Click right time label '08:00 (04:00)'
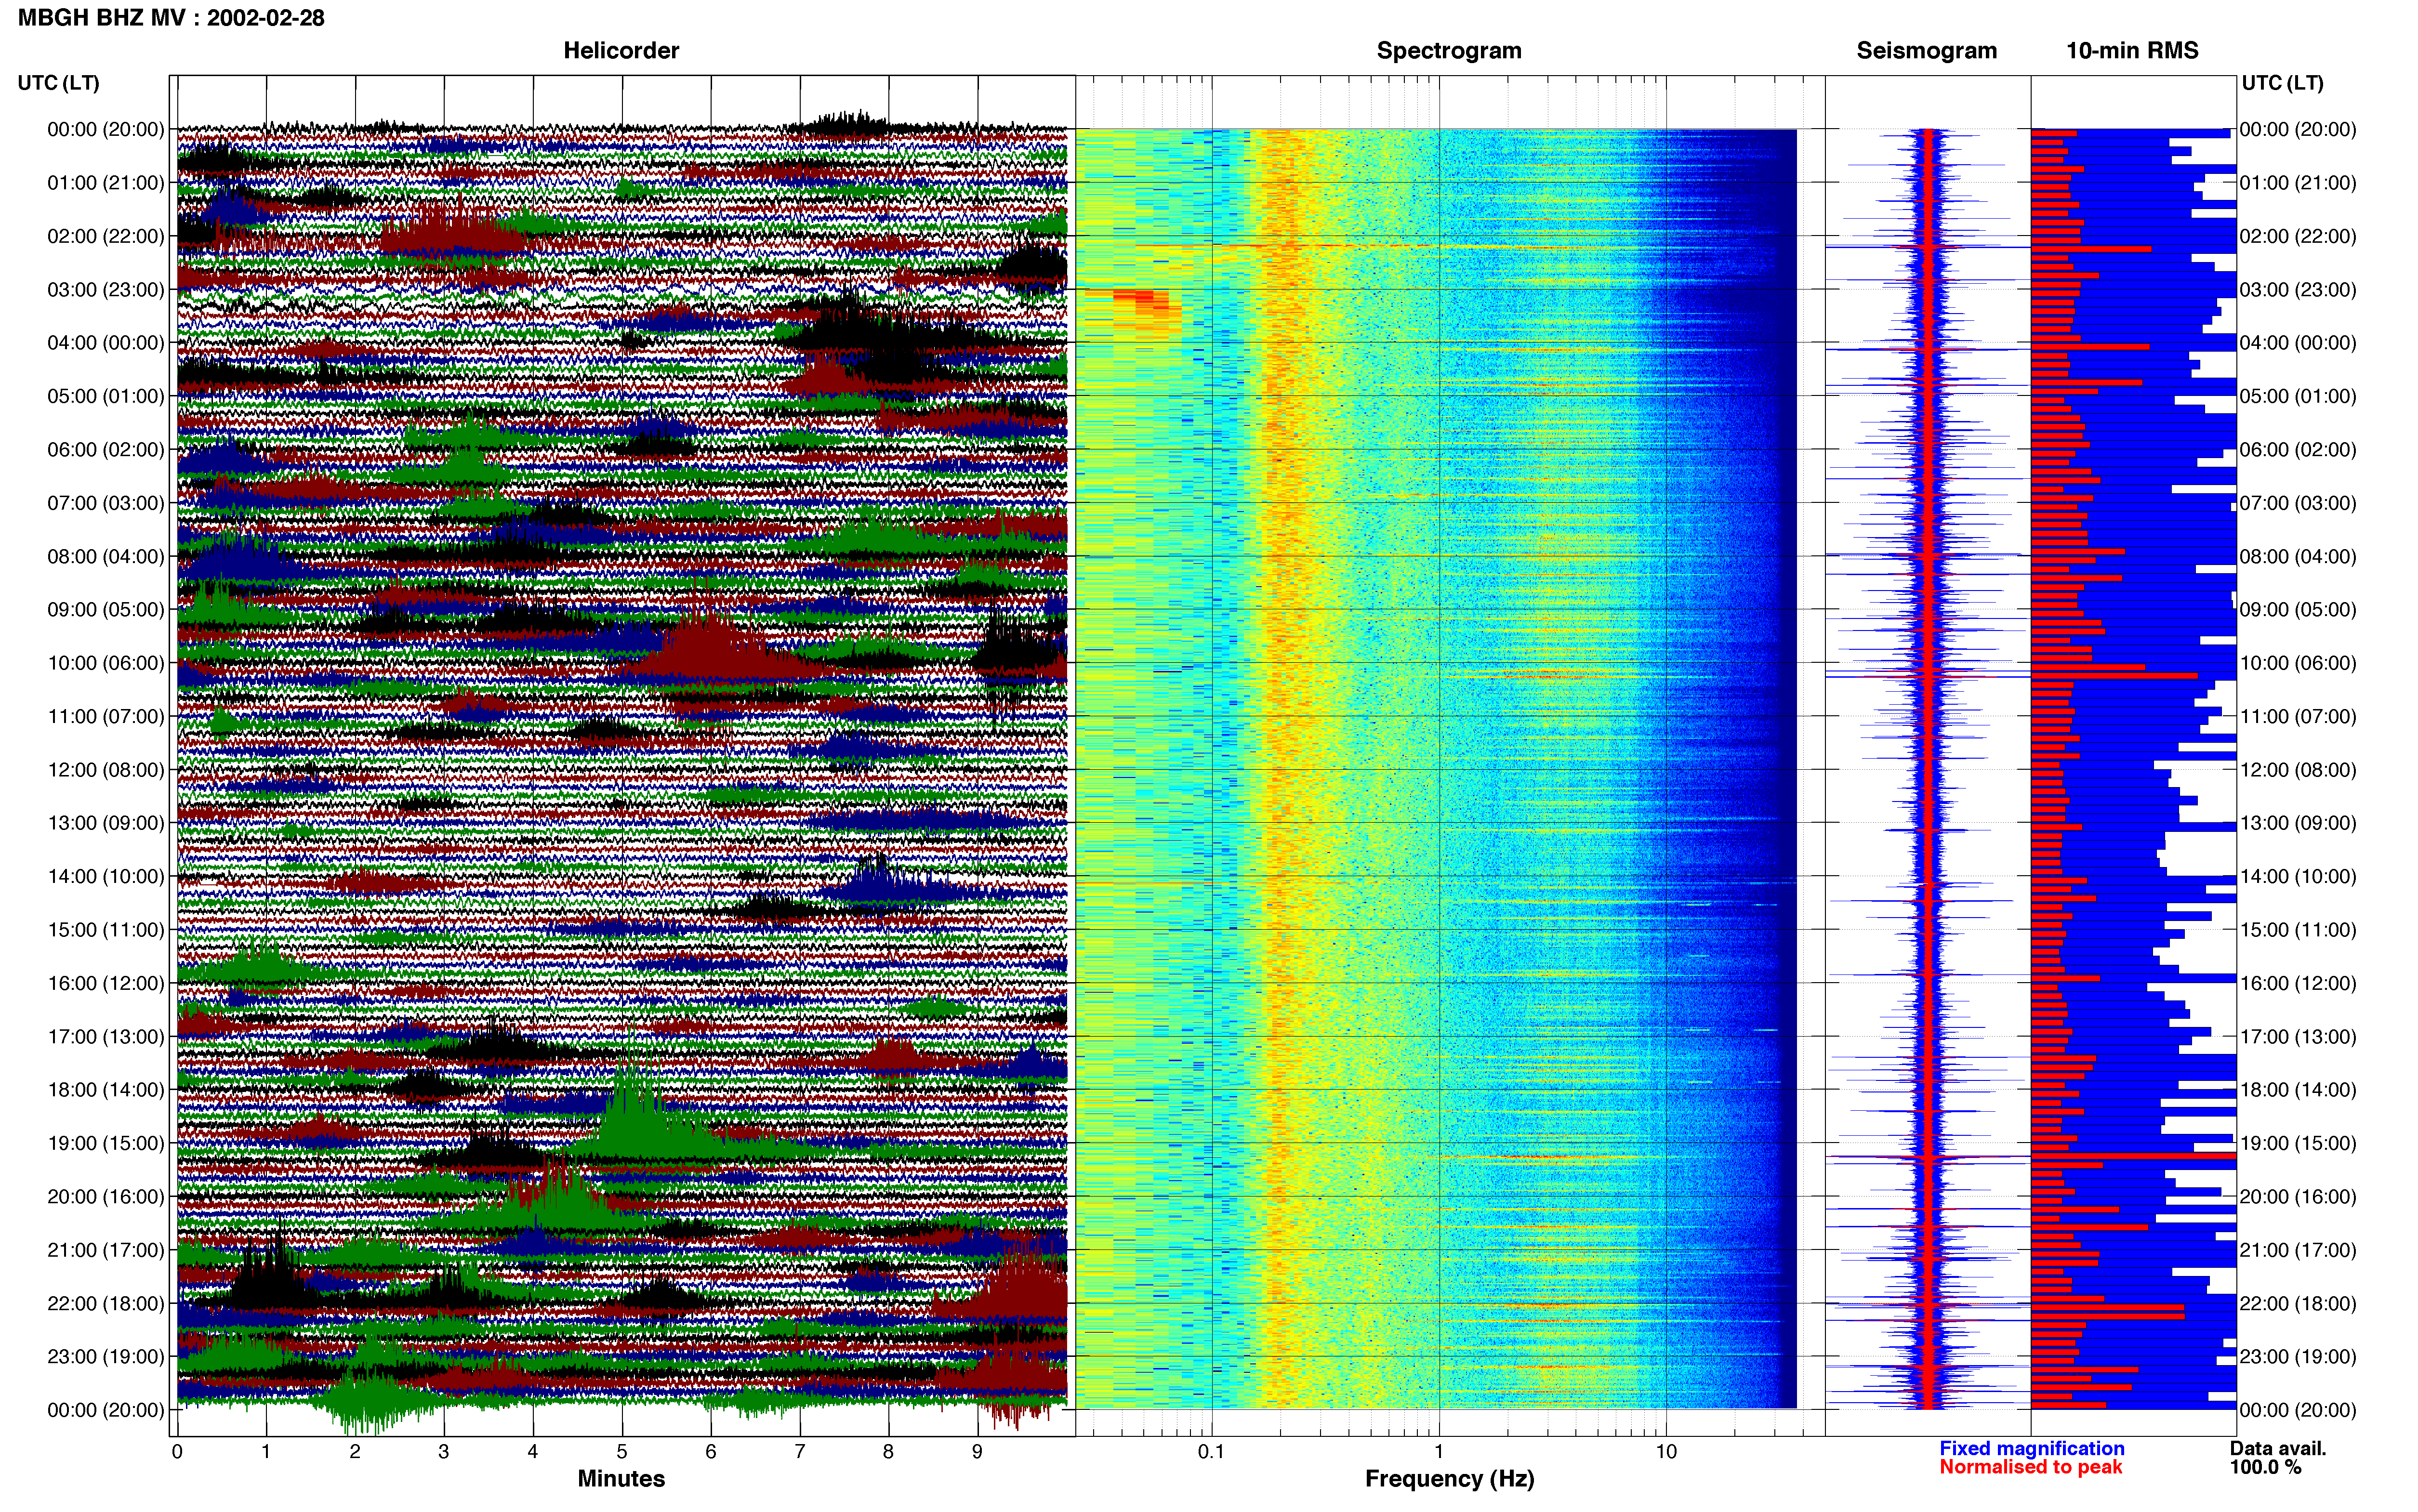Viewport: 2418px width, 1512px height. 2298,556
